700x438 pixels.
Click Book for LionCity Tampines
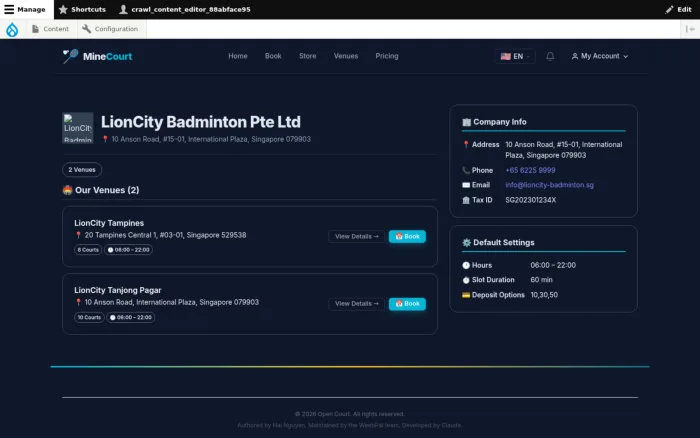point(407,236)
